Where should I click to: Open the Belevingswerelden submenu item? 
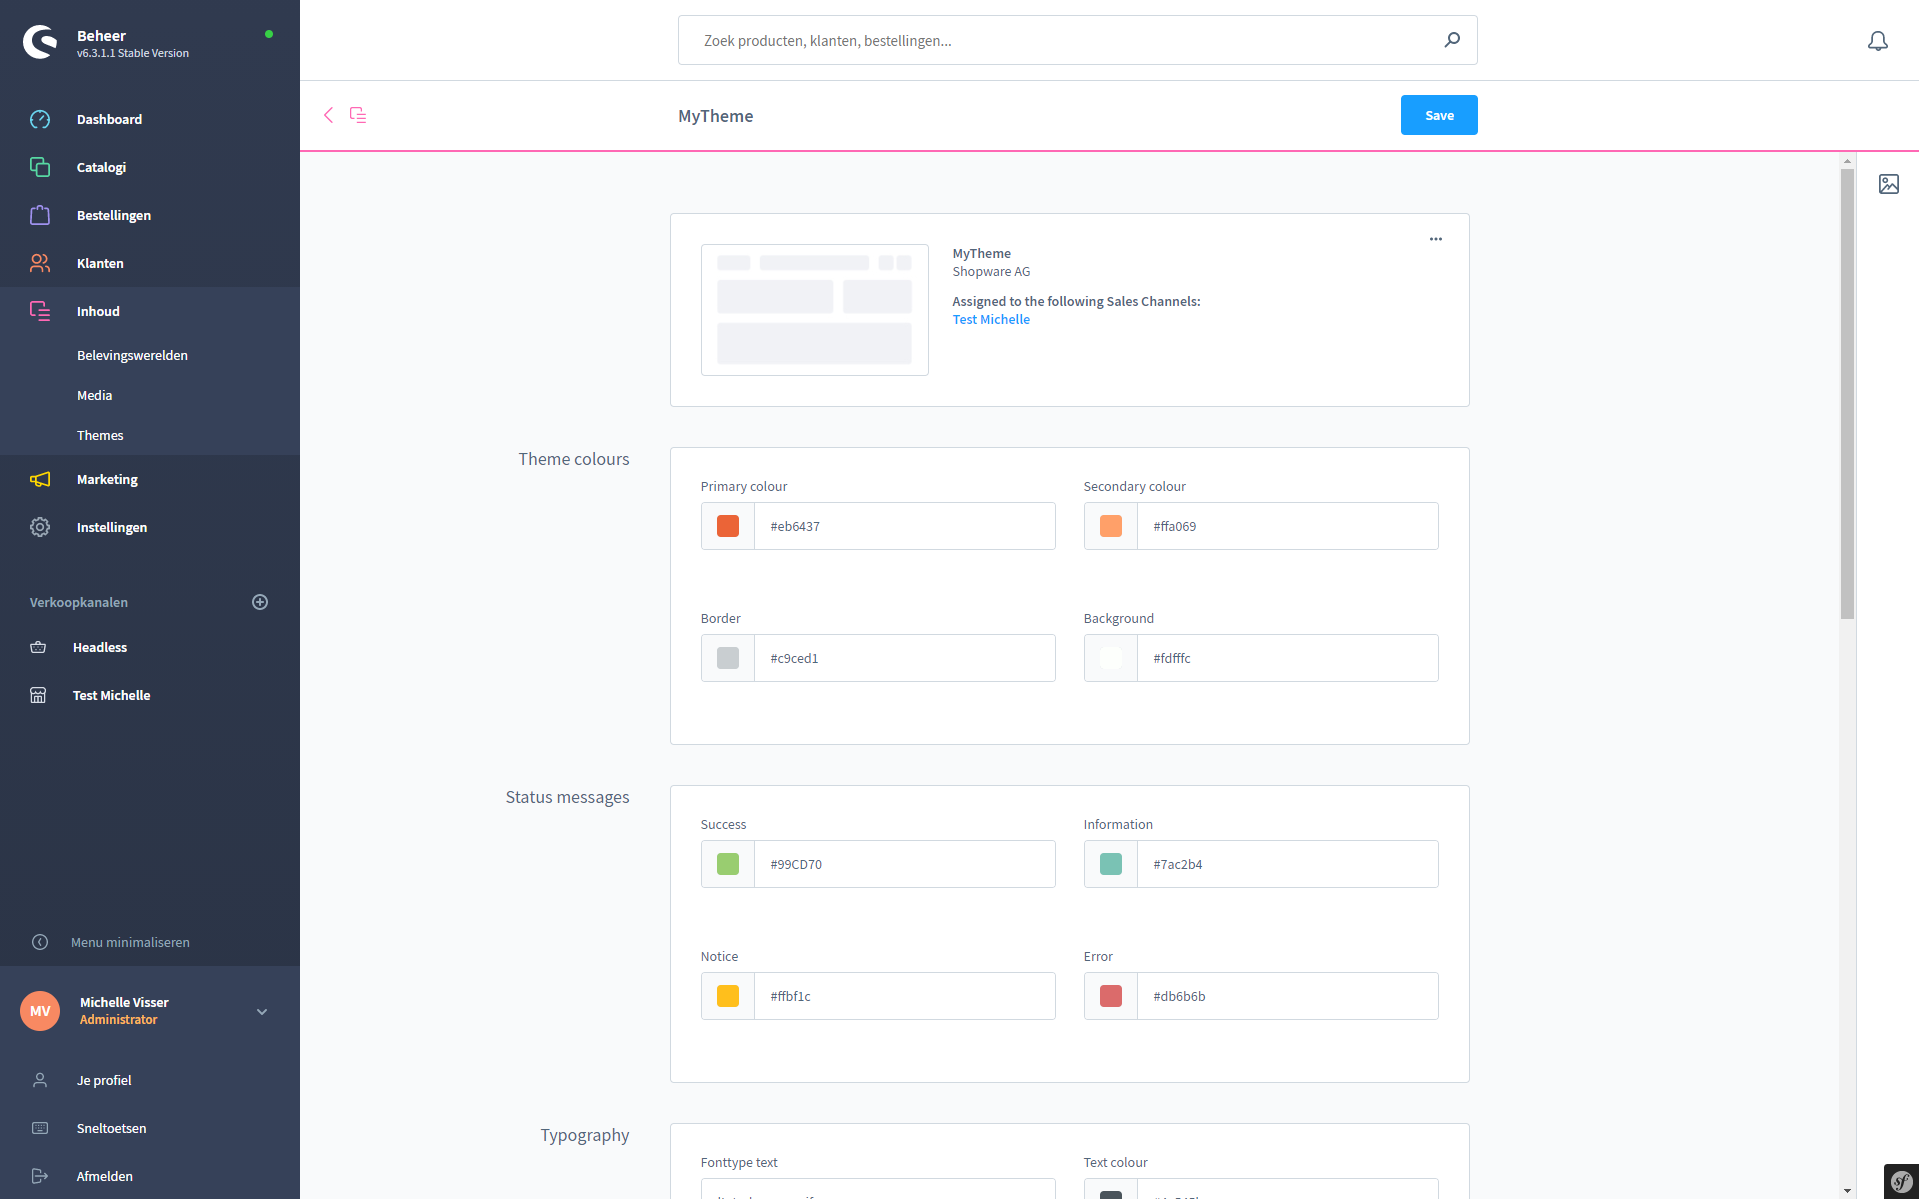coord(132,355)
